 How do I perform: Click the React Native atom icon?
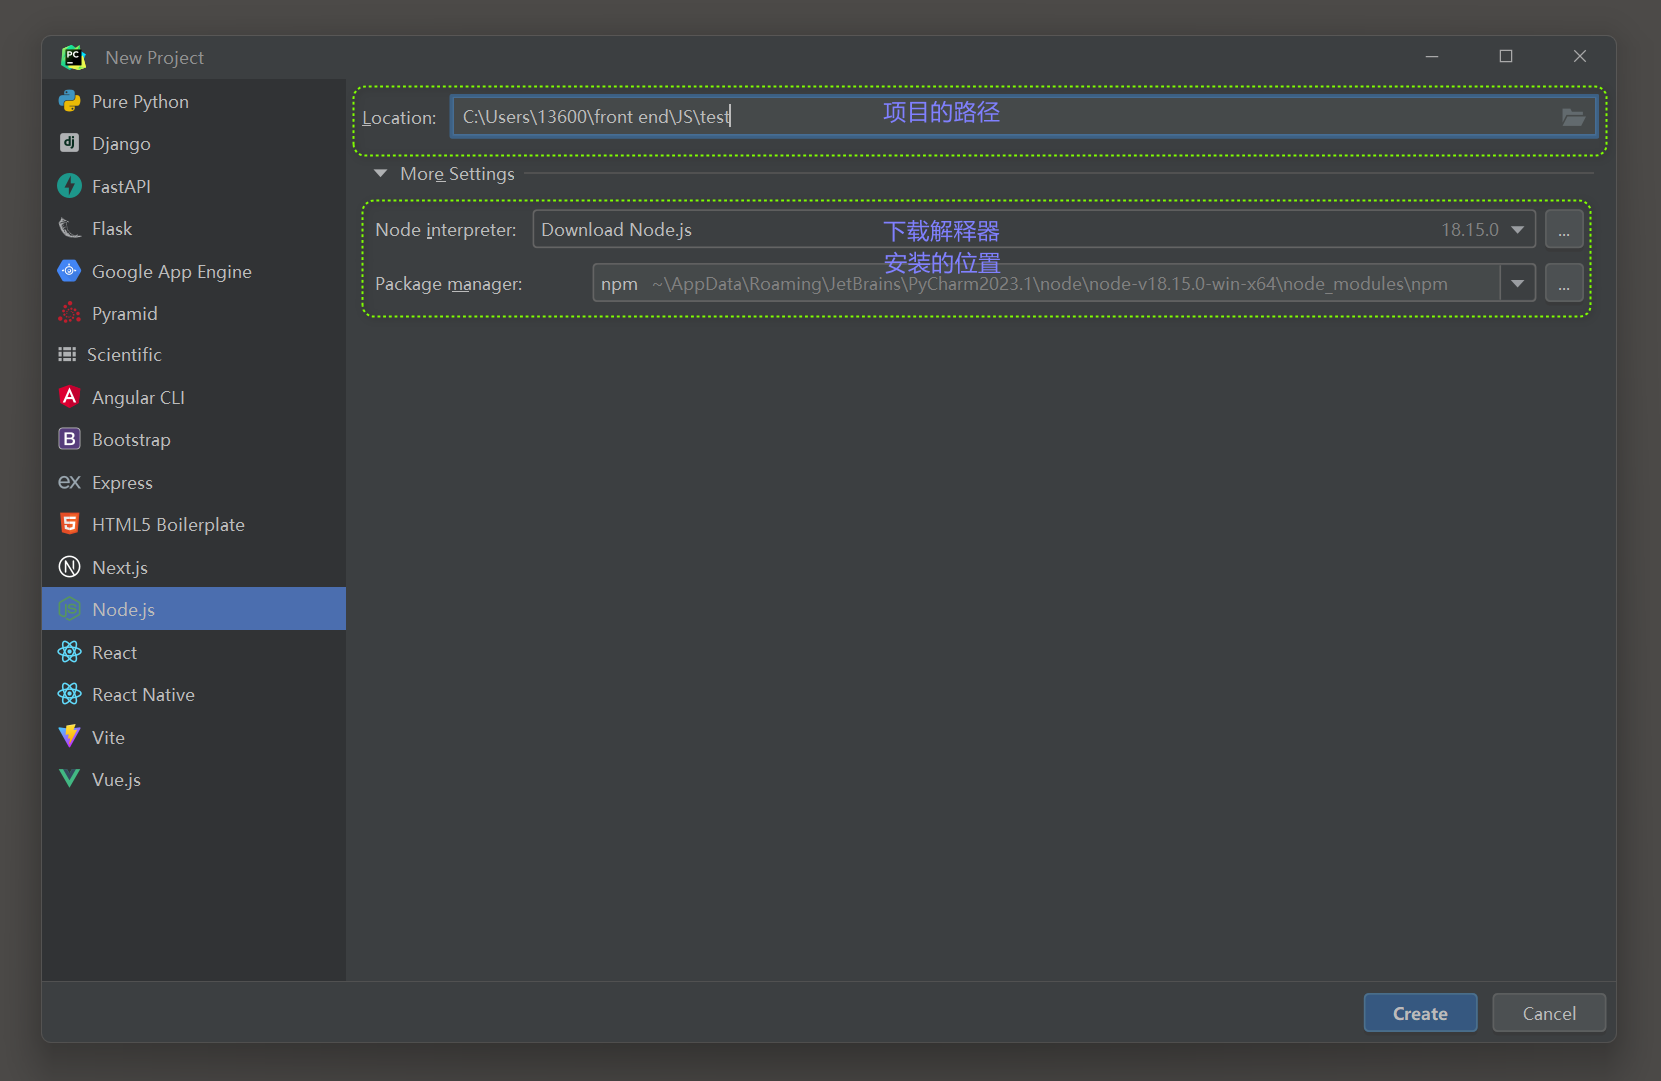coord(69,694)
